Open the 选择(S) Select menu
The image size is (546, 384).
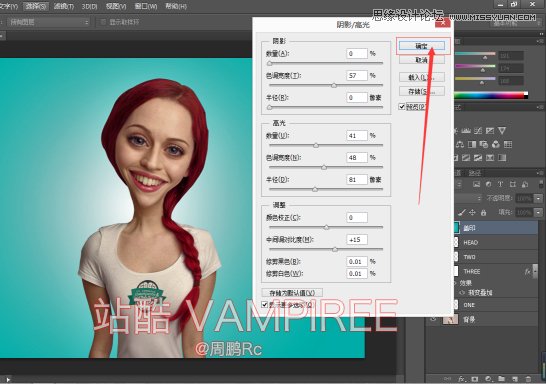tap(36, 6)
